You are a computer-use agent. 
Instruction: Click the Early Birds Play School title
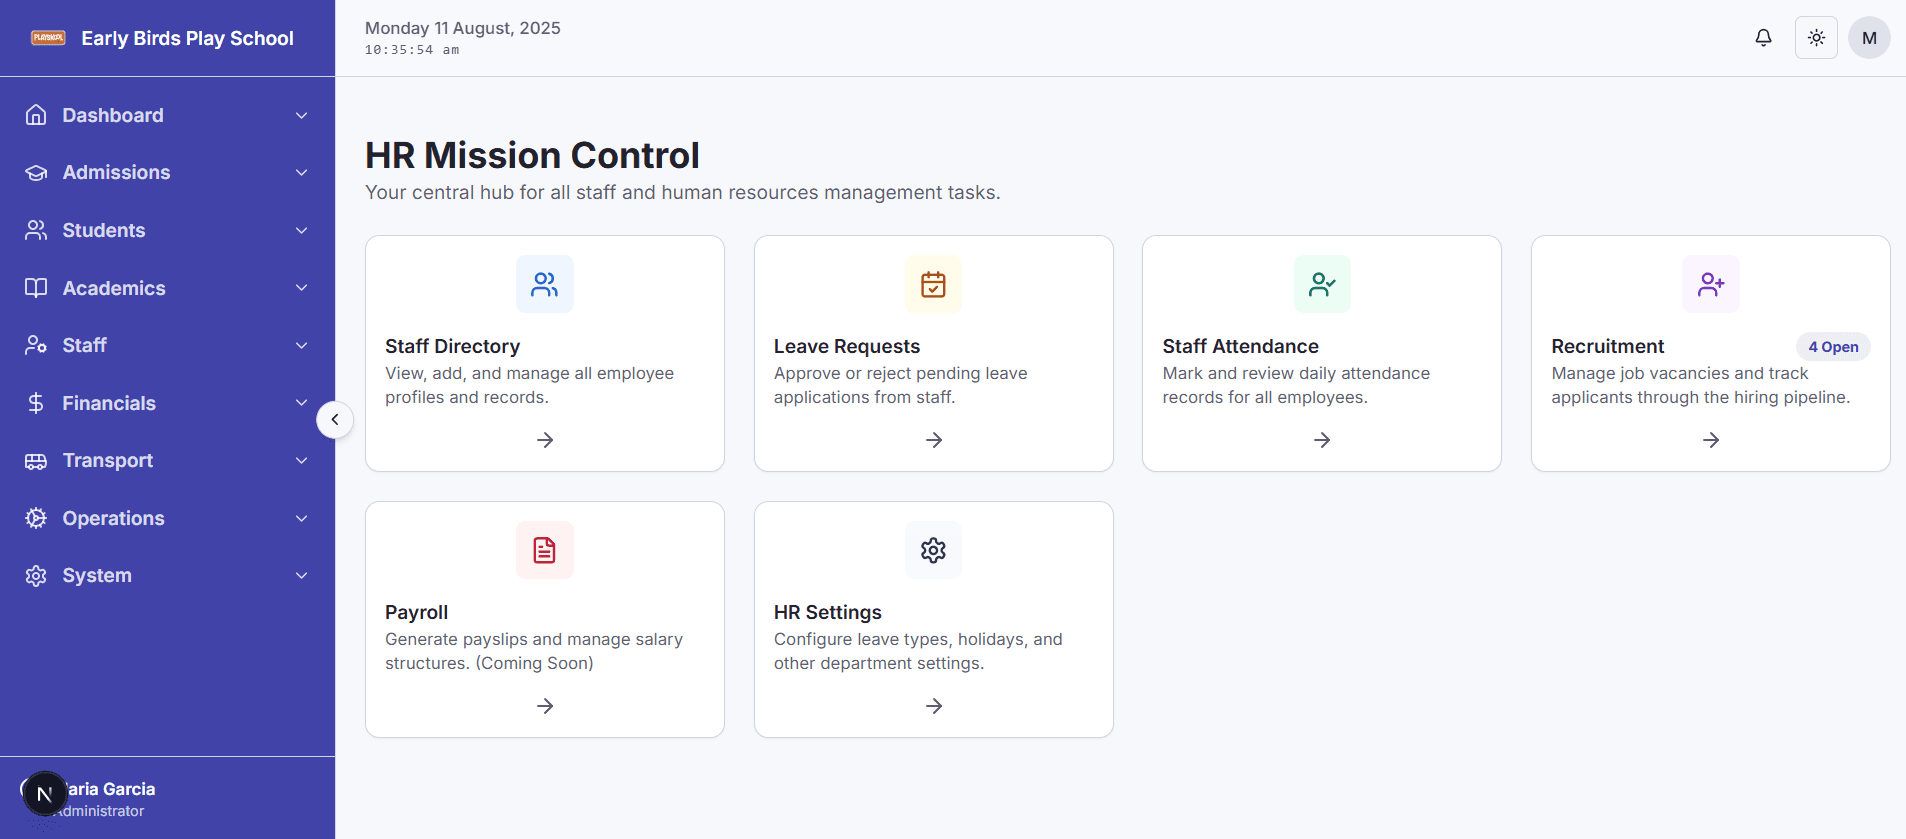(187, 38)
